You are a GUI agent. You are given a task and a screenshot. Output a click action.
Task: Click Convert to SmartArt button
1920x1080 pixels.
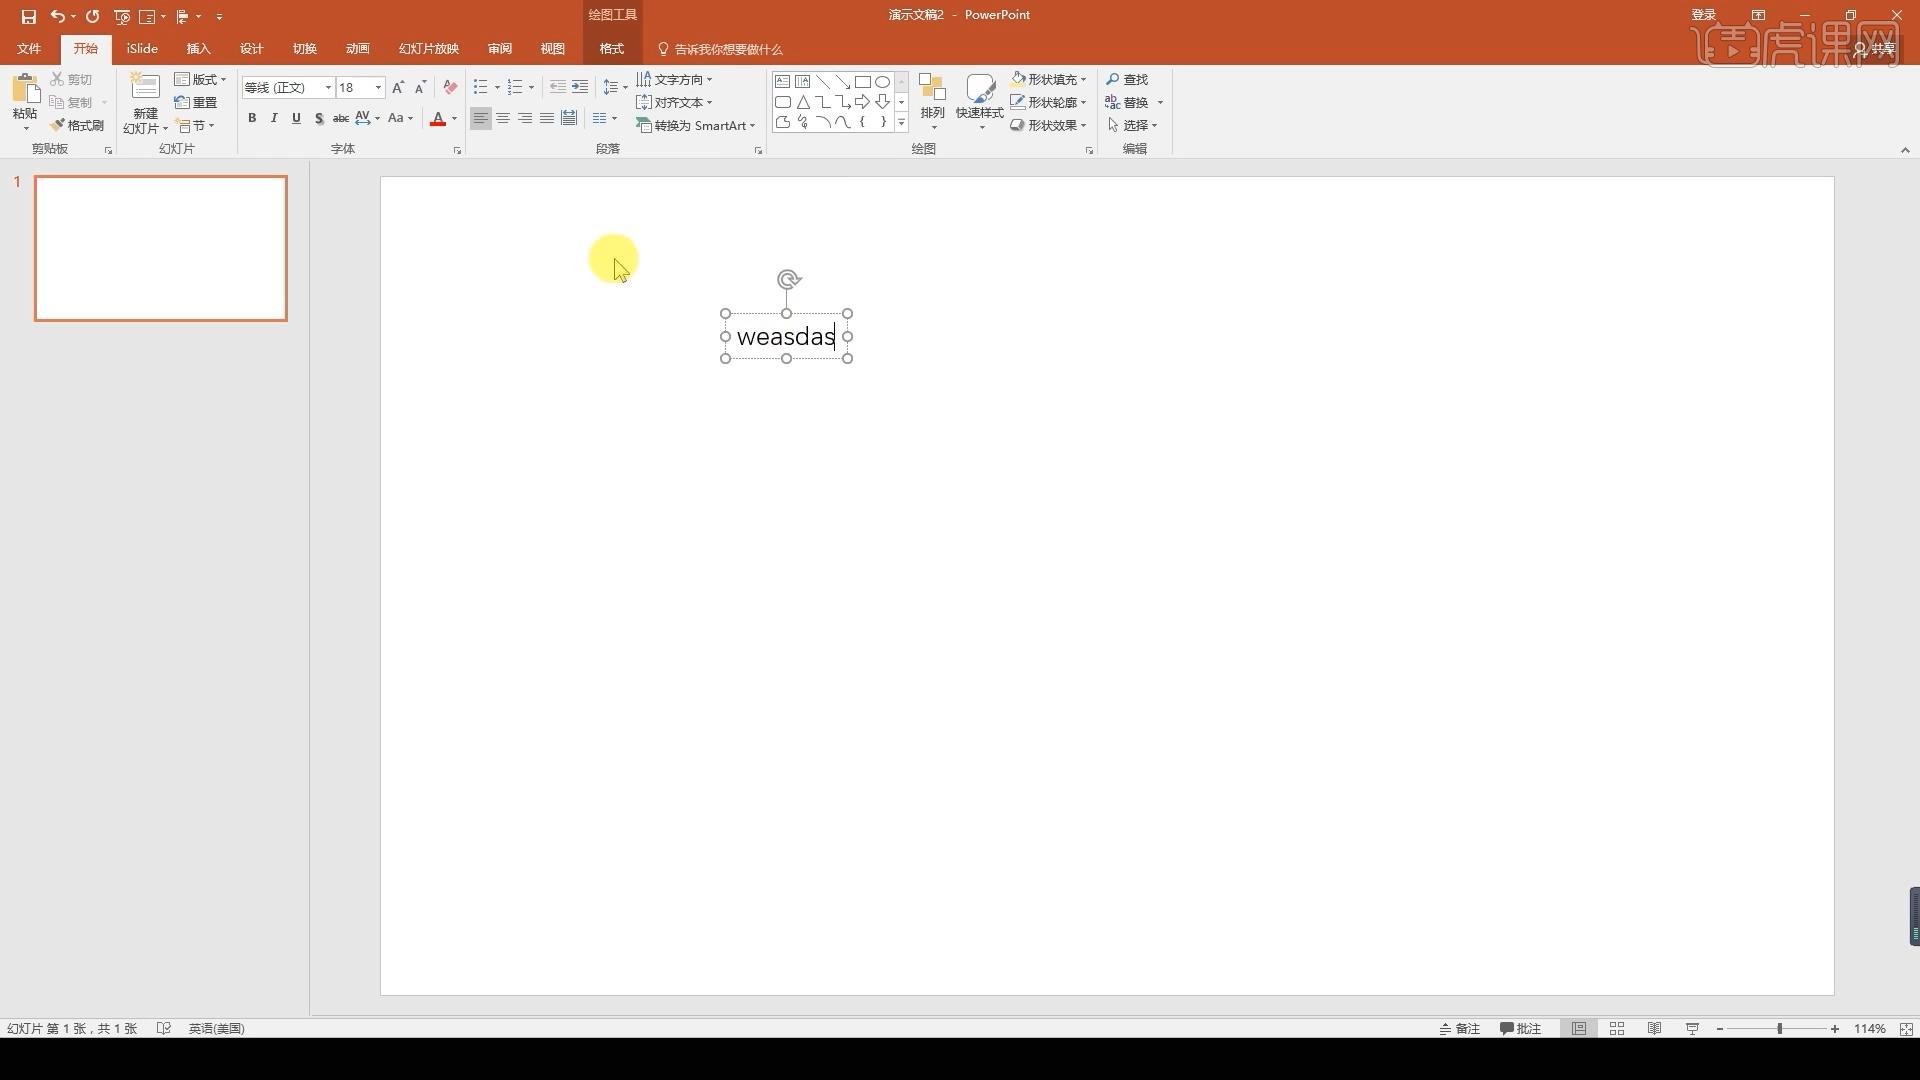(696, 125)
